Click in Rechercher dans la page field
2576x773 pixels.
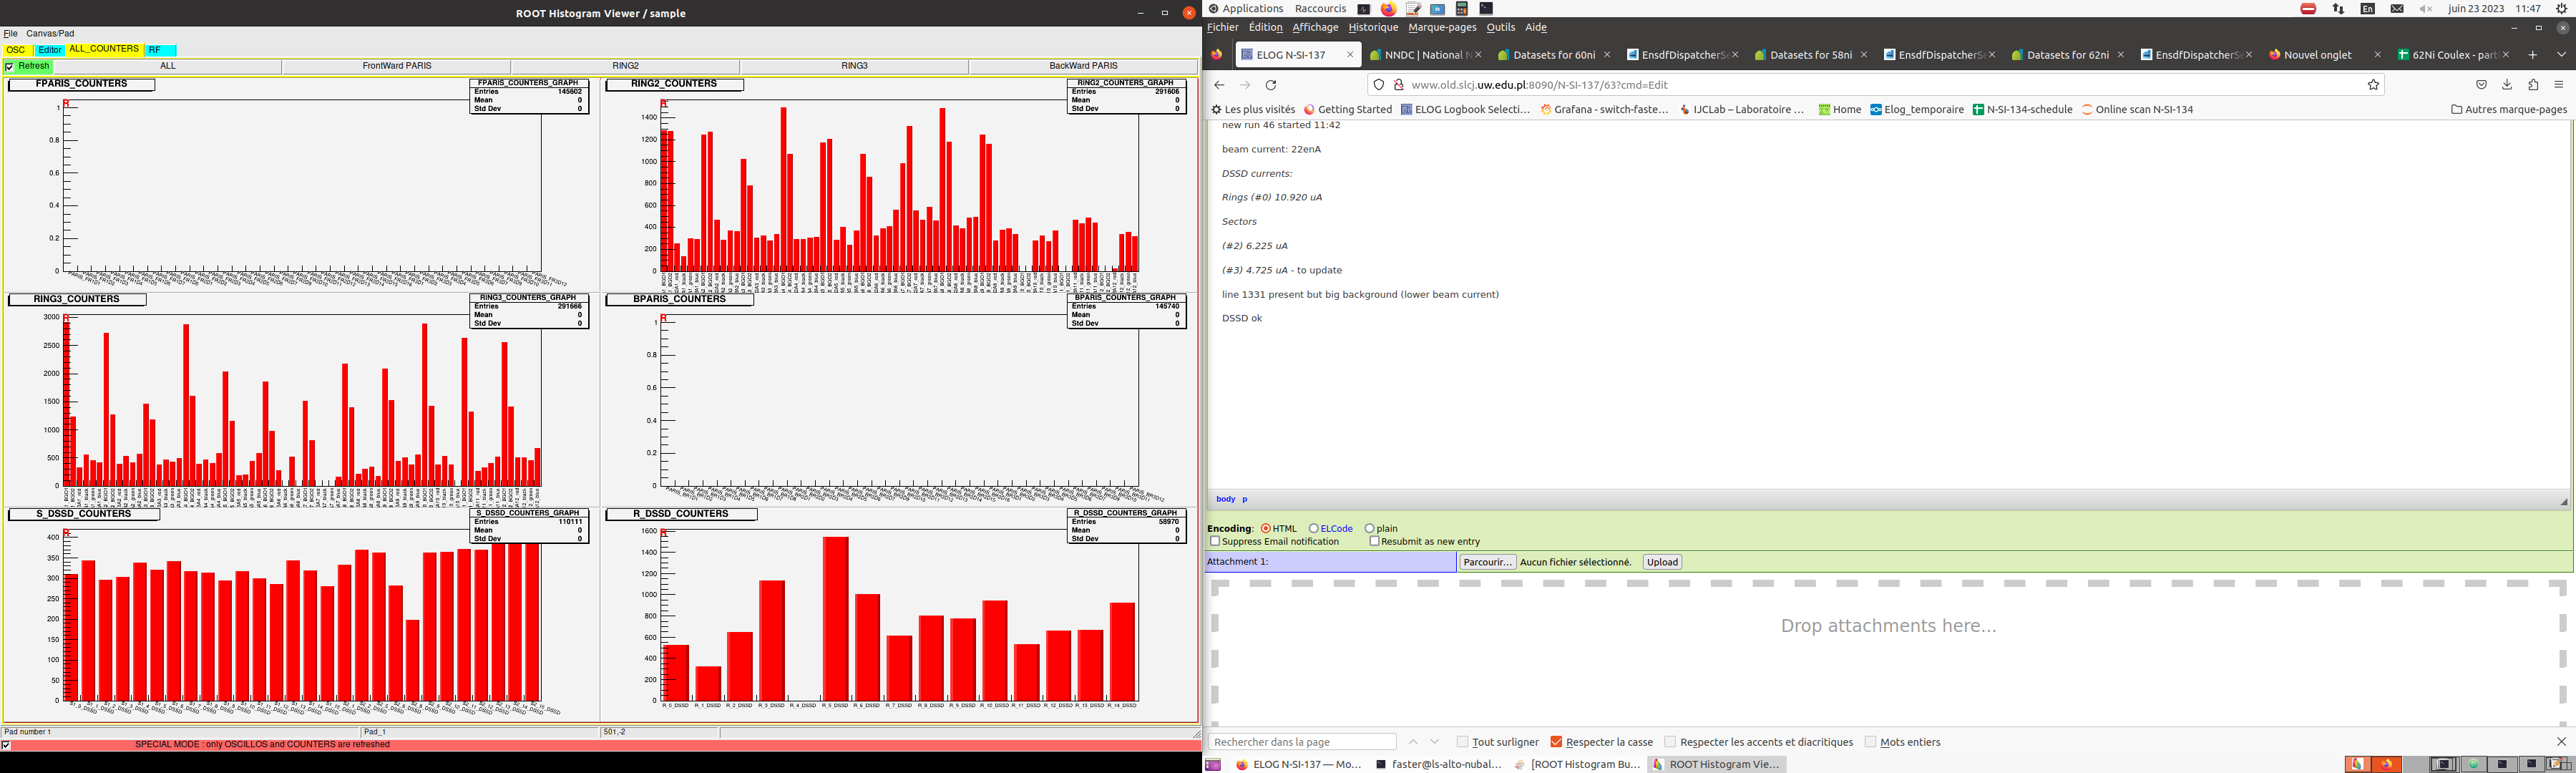coord(1302,742)
